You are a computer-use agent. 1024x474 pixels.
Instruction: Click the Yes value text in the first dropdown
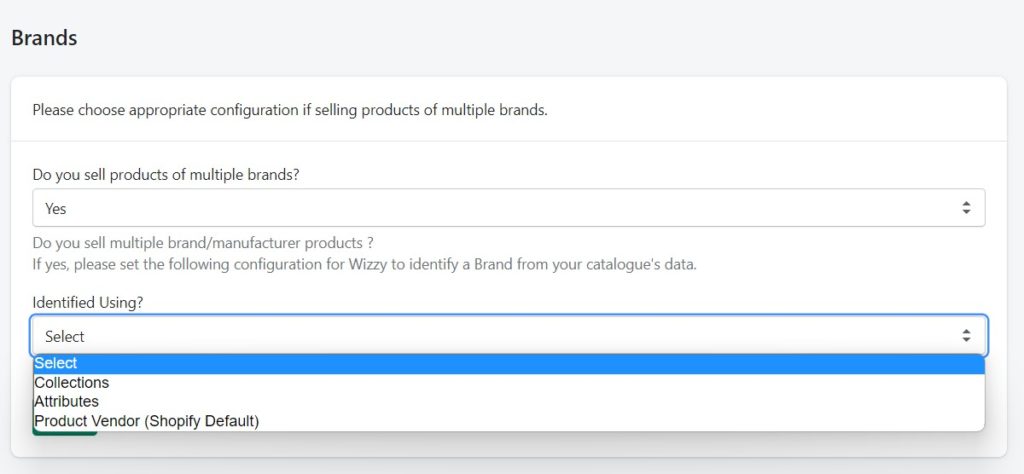pos(56,209)
